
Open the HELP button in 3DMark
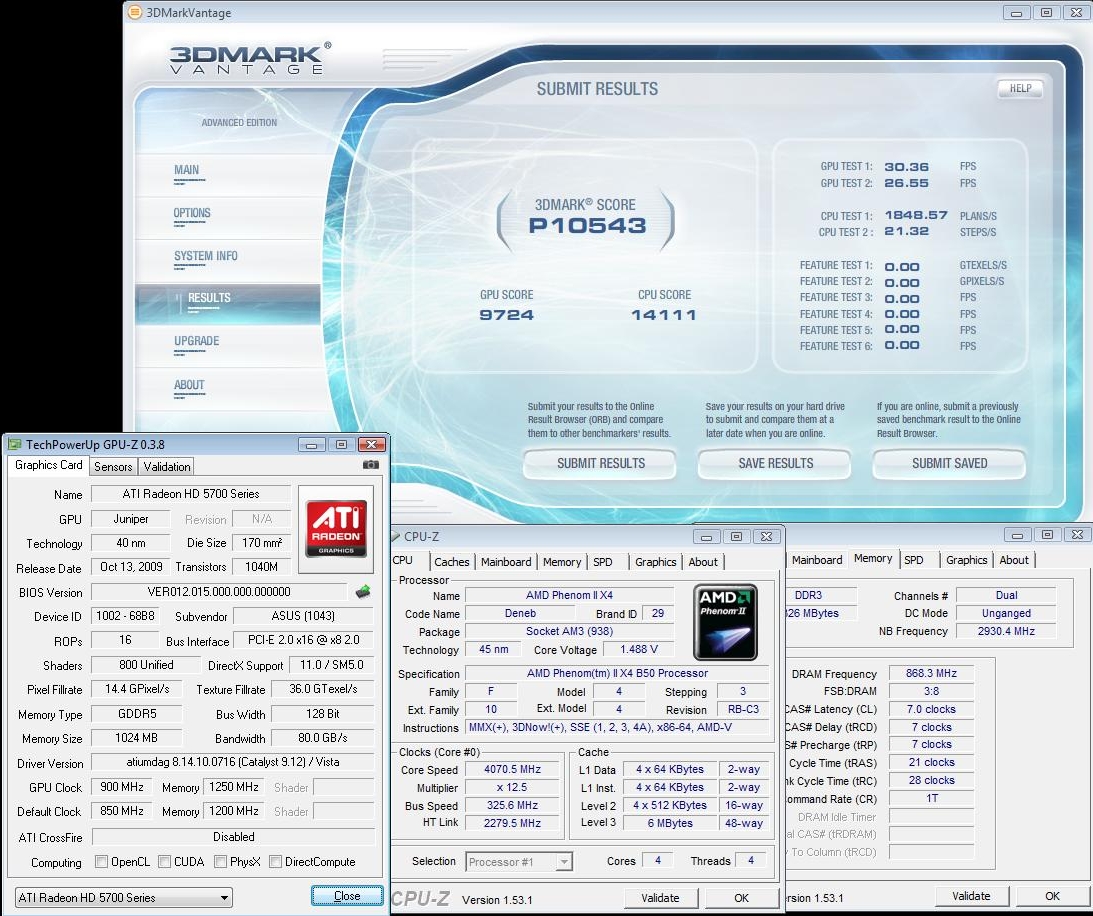point(1020,88)
